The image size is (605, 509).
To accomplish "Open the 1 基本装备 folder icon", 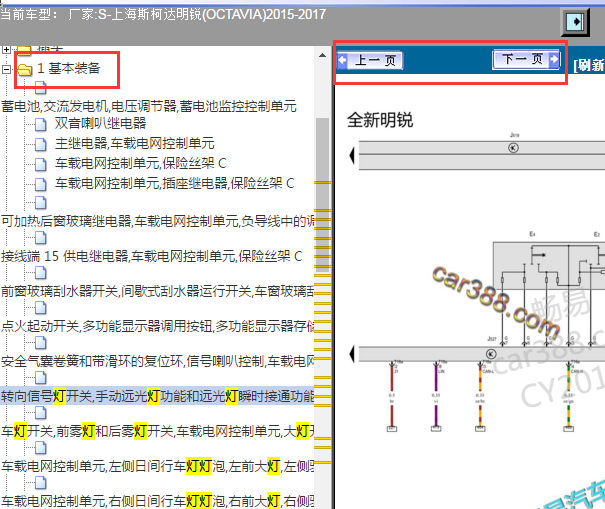I will click(25, 69).
